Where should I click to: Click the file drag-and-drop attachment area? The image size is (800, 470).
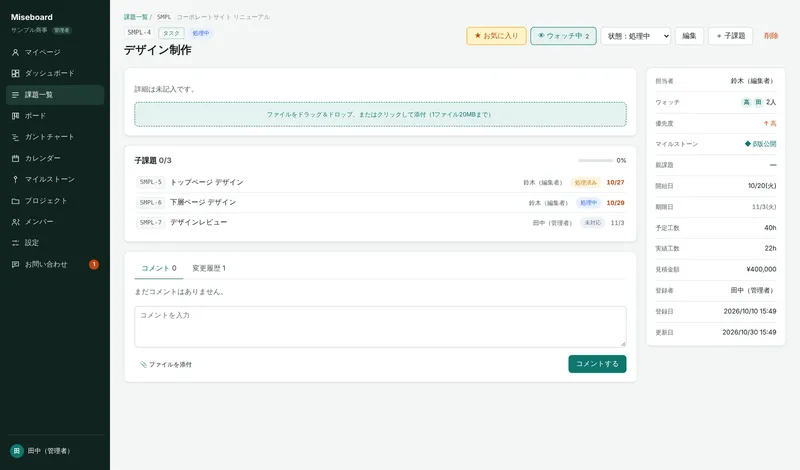tap(380, 114)
